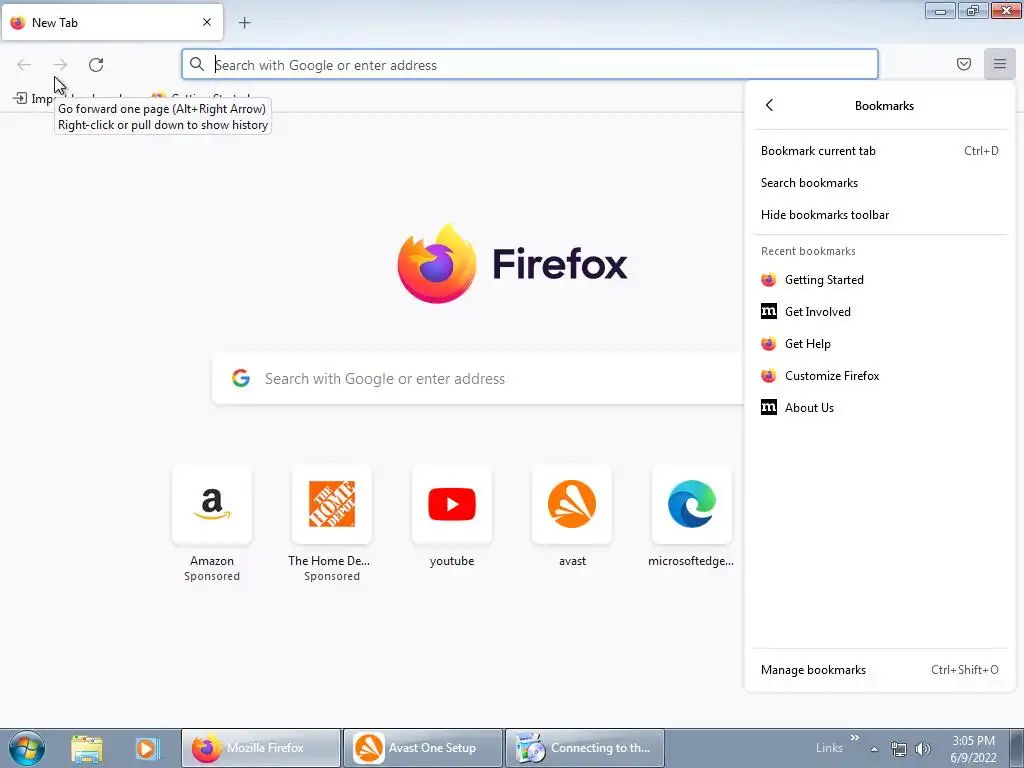Viewport: 1024px width, 768px height.
Task: Open the volume speaker tray icon
Action: (x=923, y=749)
